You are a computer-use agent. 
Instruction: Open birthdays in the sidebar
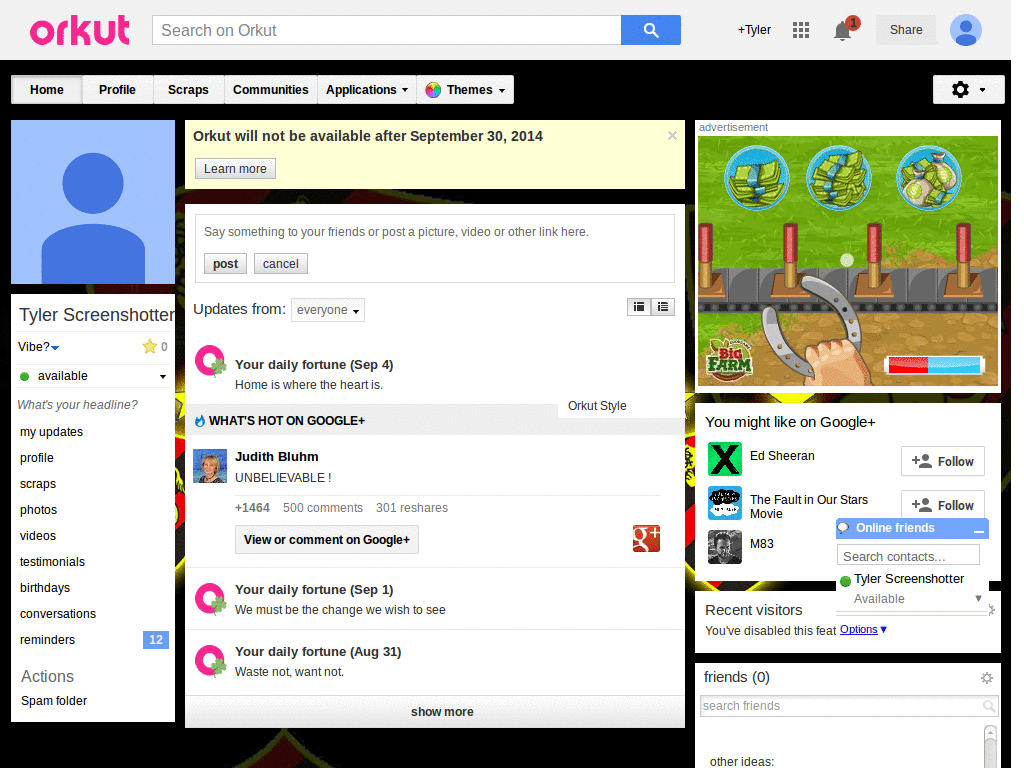[45, 588]
